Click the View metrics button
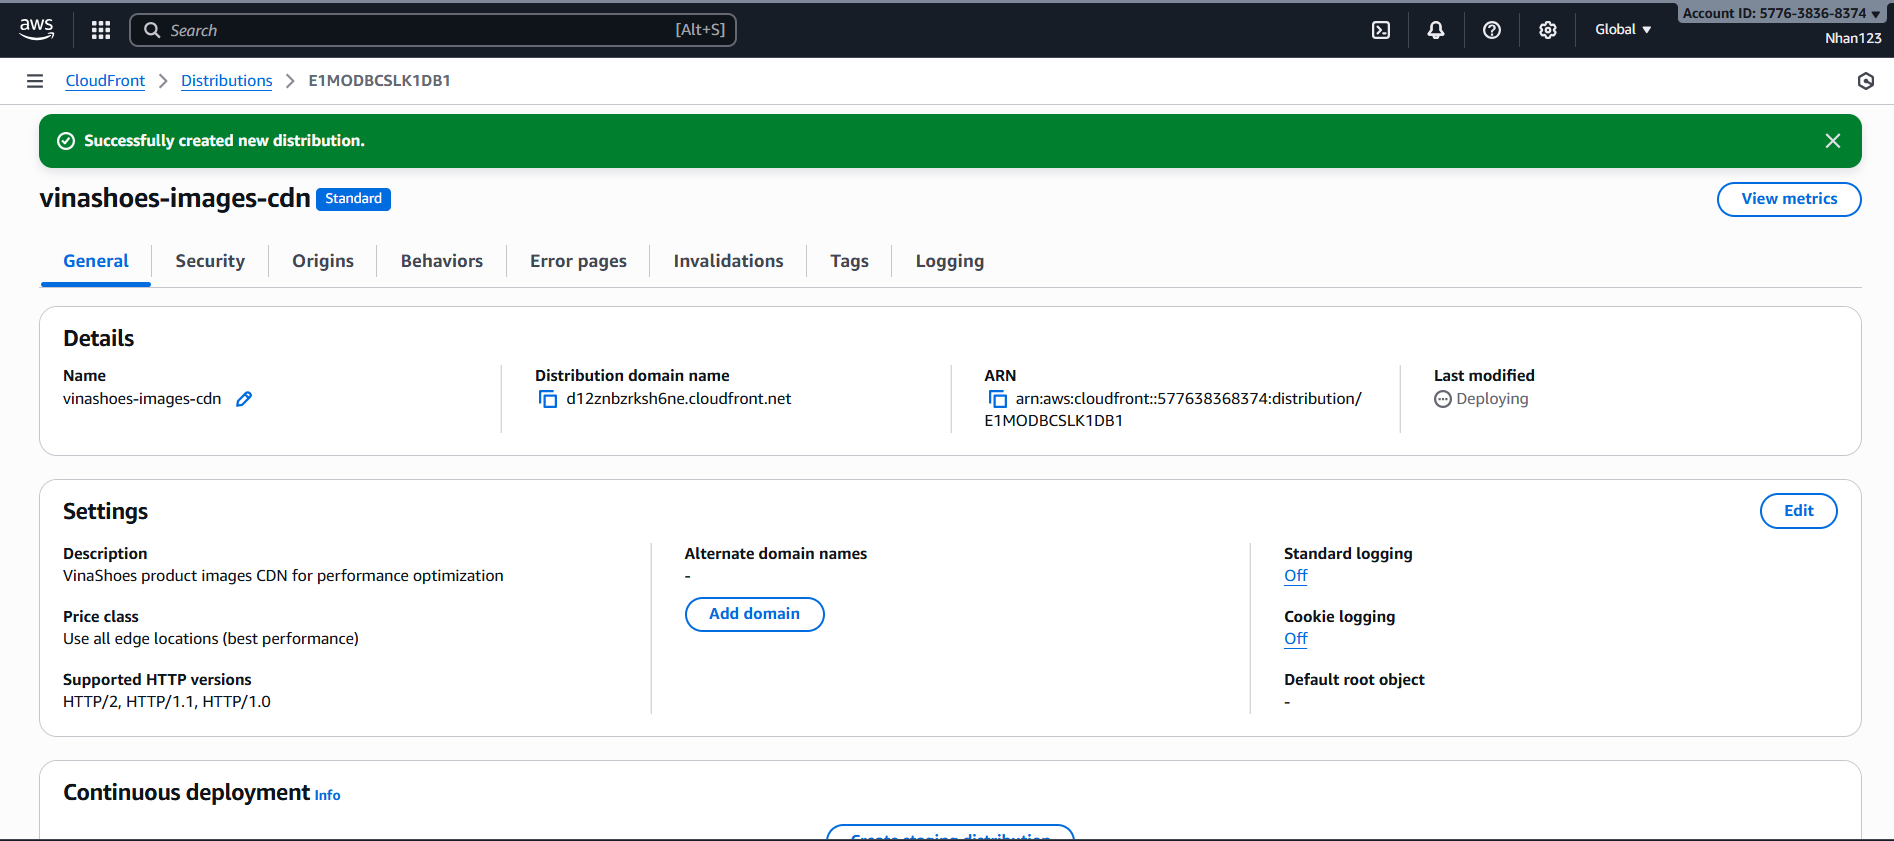Viewport: 1894px width, 841px height. tap(1789, 199)
